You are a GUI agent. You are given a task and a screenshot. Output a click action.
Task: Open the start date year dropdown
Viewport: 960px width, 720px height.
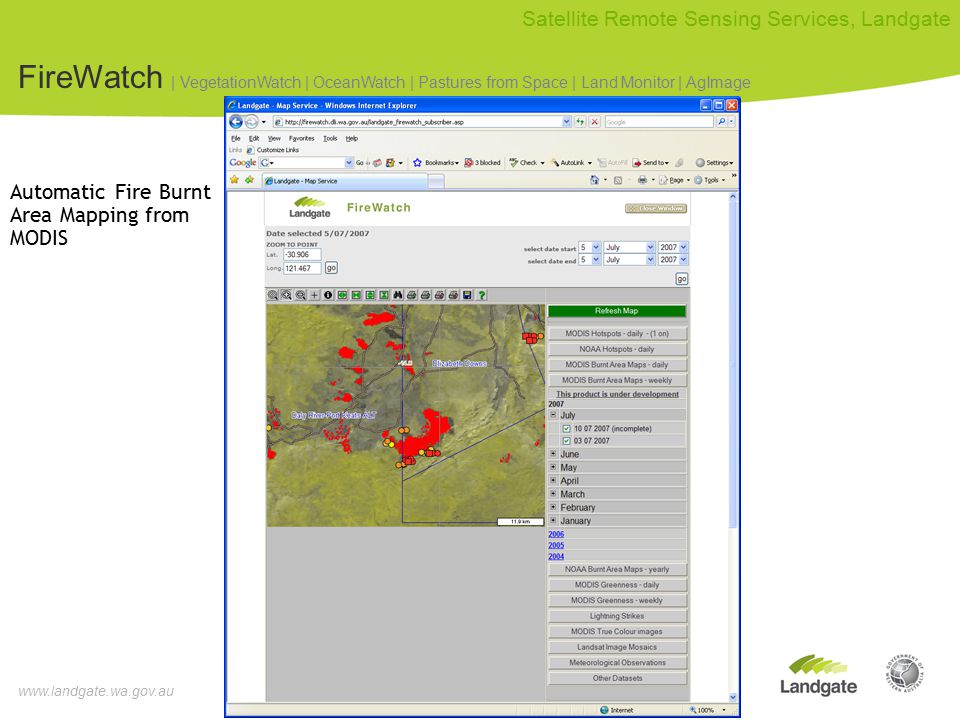click(673, 247)
